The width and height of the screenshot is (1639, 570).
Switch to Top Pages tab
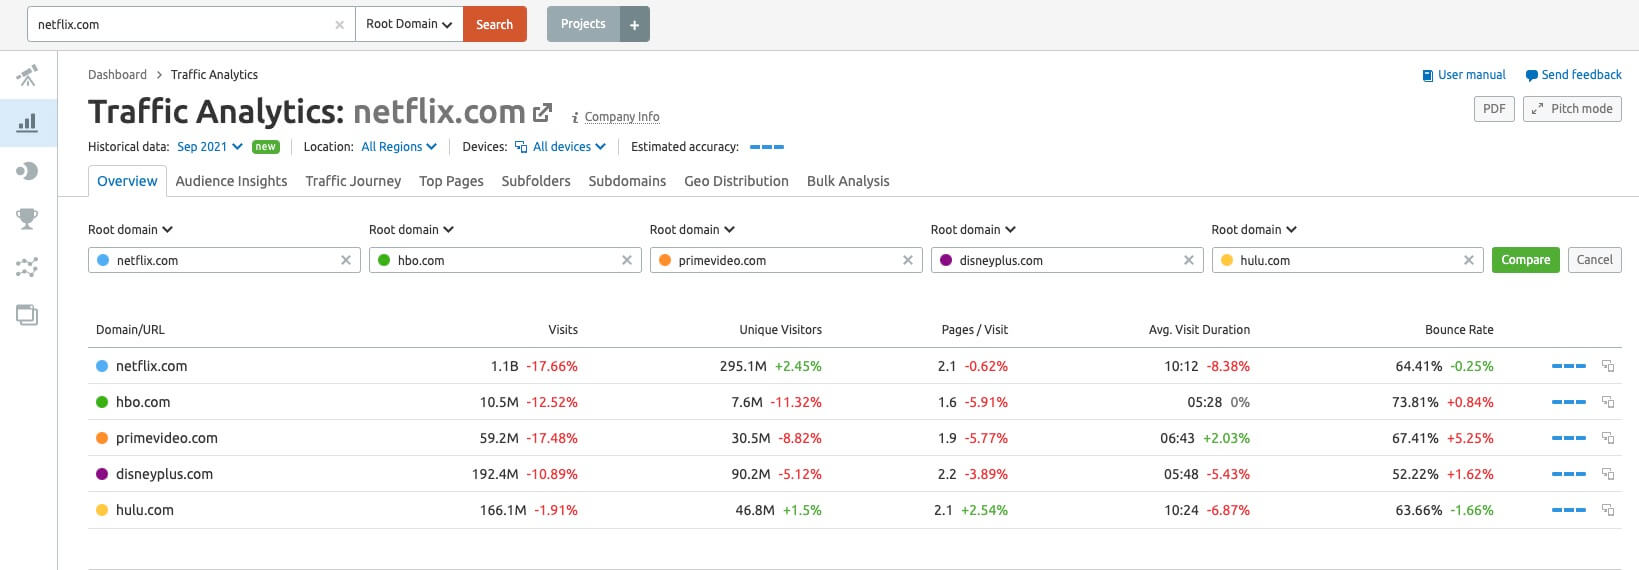coord(451,181)
